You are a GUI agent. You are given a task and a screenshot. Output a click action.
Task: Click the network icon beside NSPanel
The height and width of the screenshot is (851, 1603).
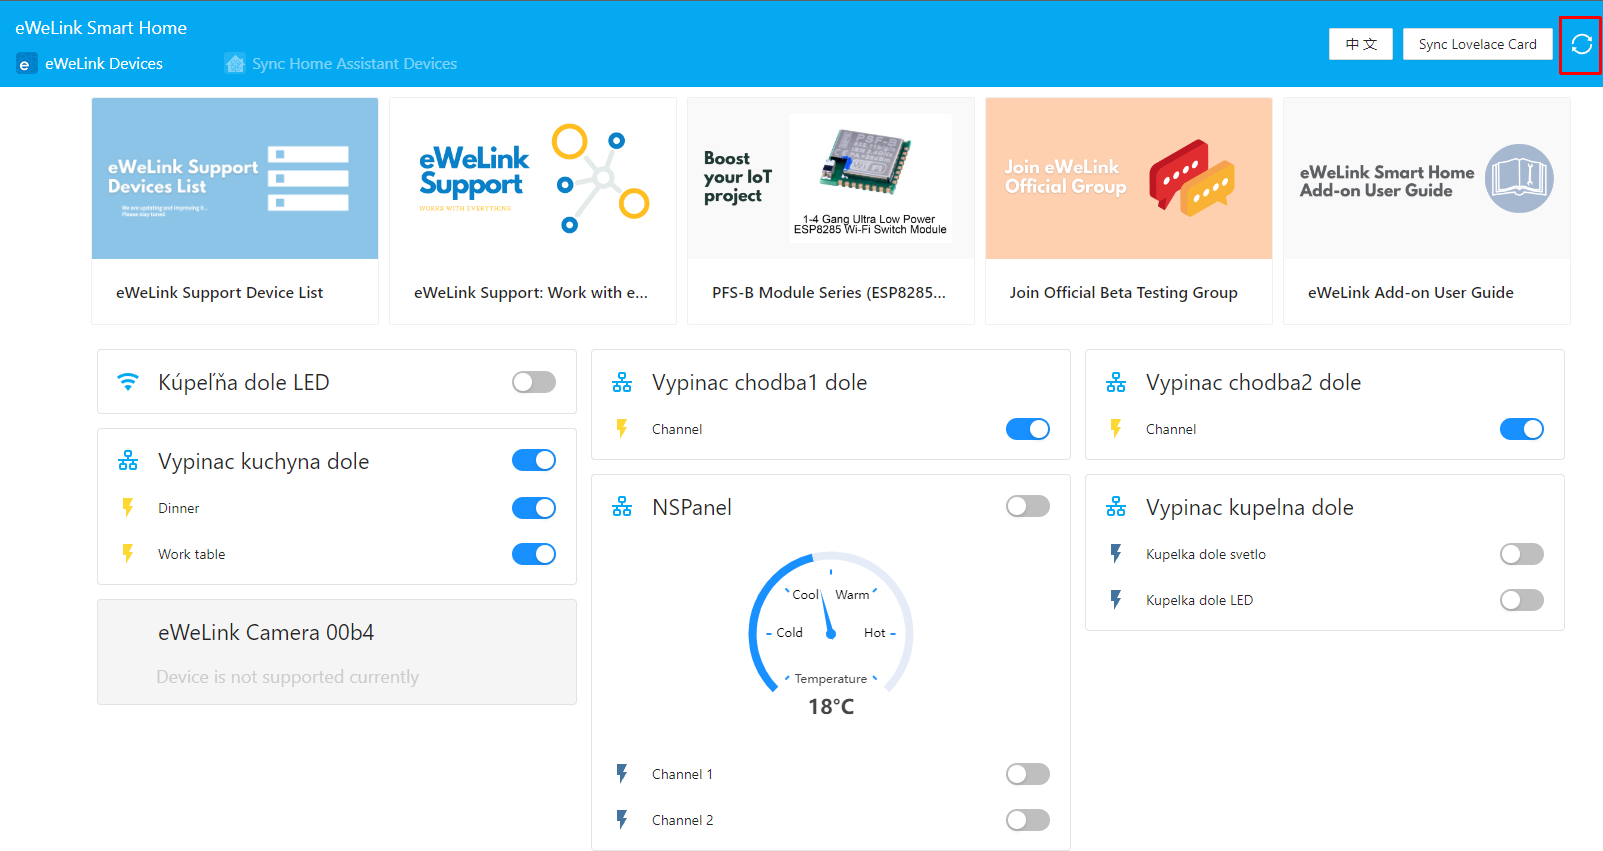click(622, 507)
